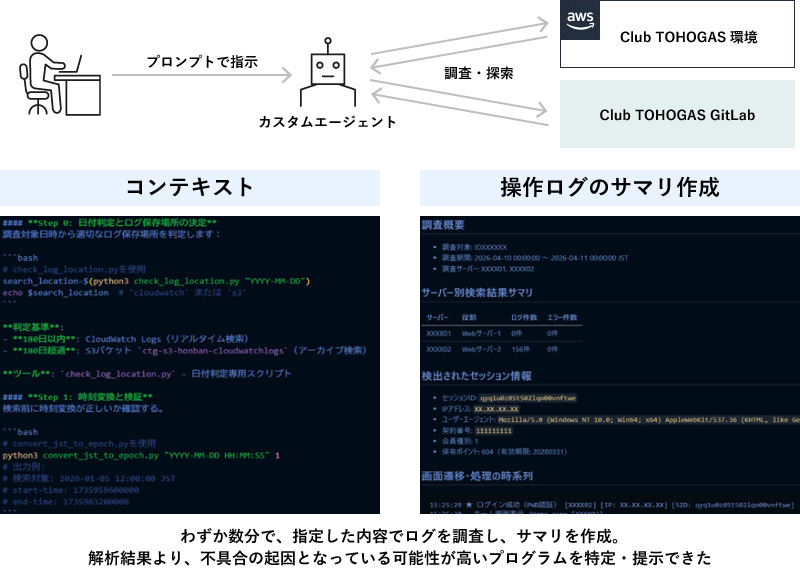The image size is (800, 570).
Task: Click the 調査概要 heading
Action: [x=443, y=225]
